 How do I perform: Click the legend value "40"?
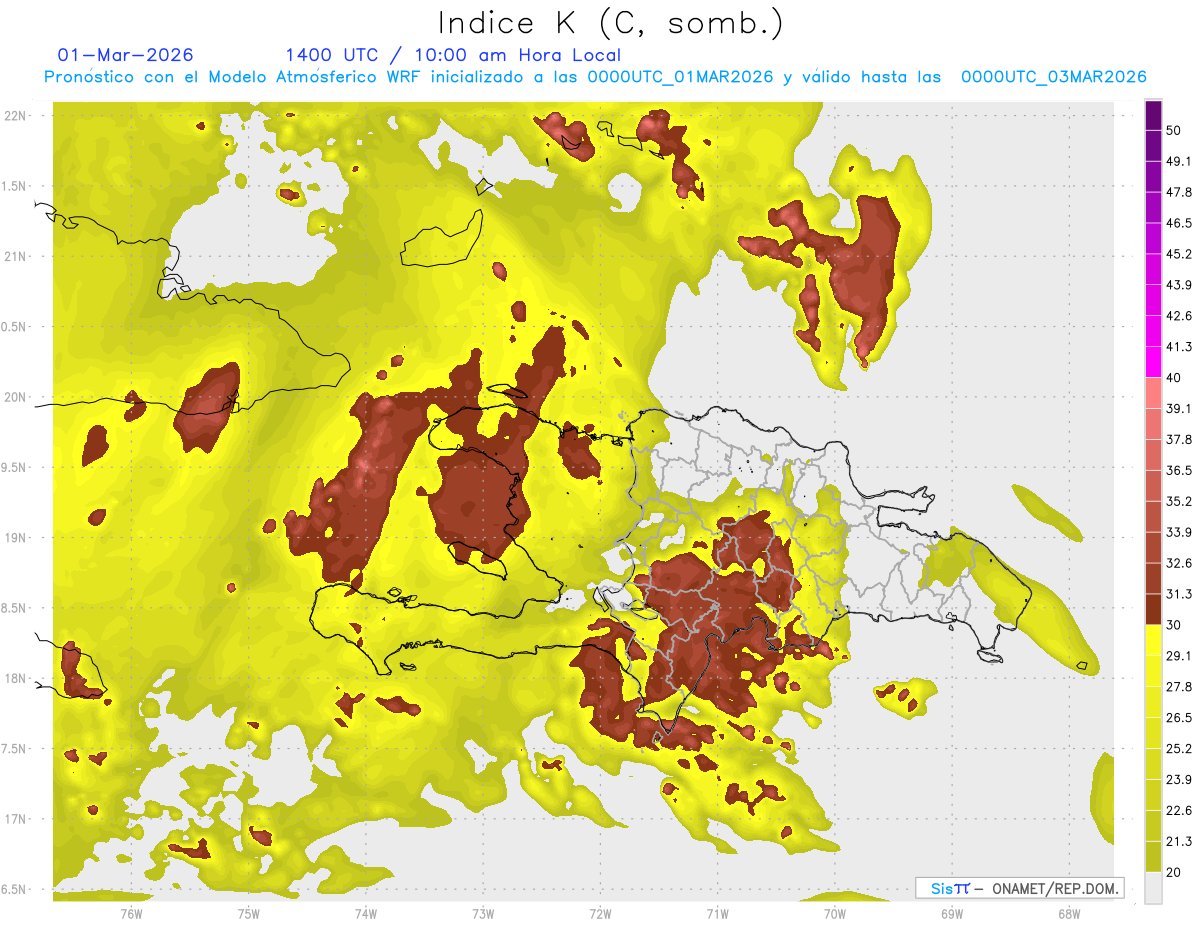pos(1174,378)
